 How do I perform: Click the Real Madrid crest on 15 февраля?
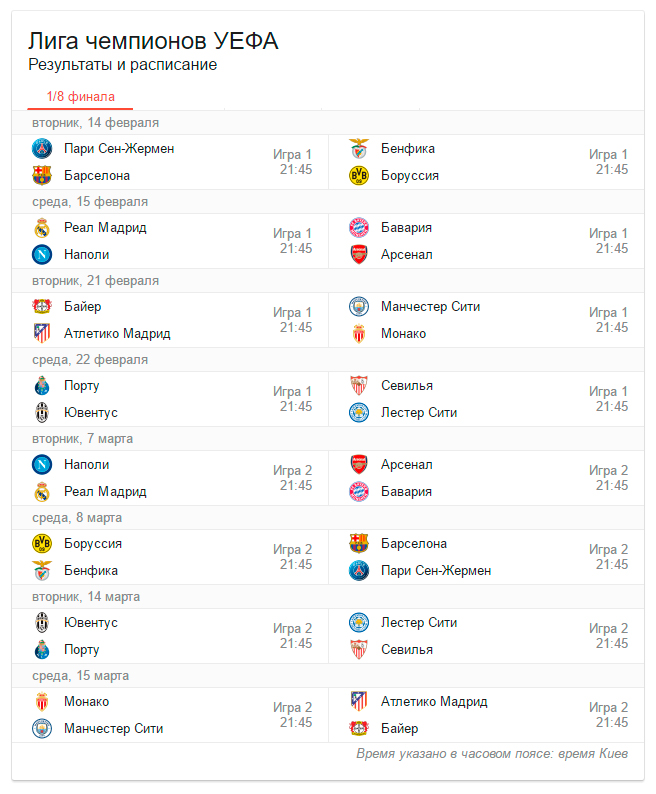click(42, 228)
